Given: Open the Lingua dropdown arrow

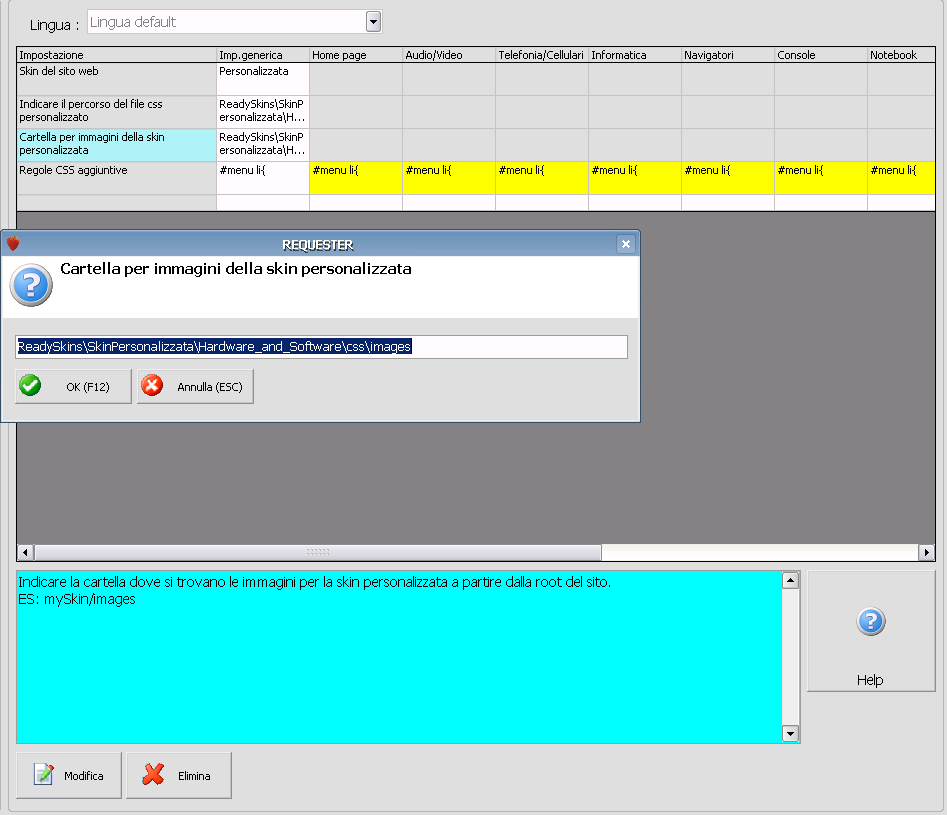Looking at the screenshot, I should (x=373, y=22).
